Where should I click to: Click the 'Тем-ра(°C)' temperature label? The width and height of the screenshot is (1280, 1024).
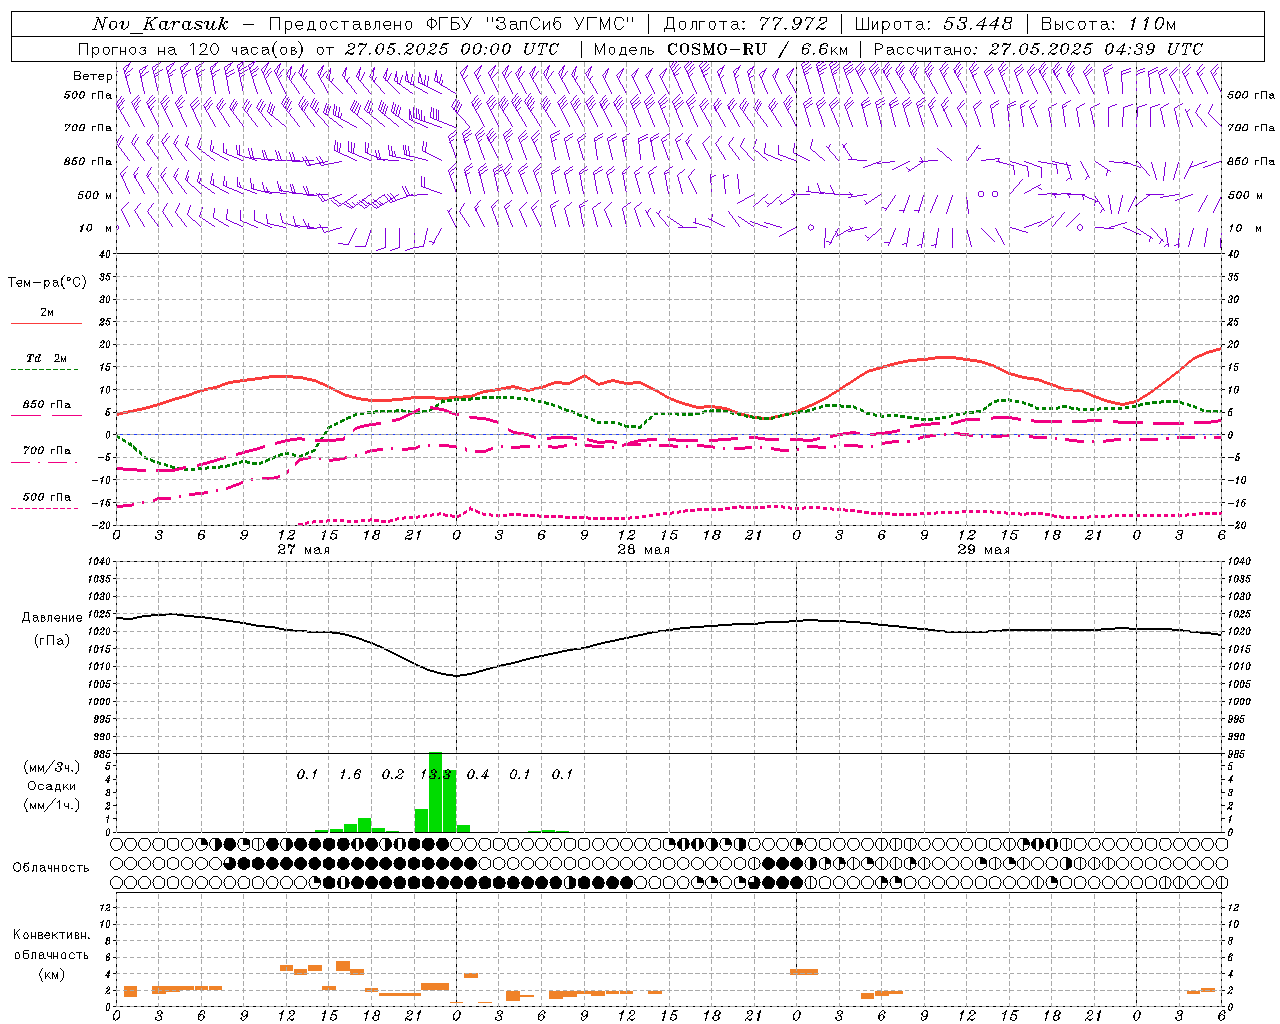pyautogui.click(x=47, y=283)
